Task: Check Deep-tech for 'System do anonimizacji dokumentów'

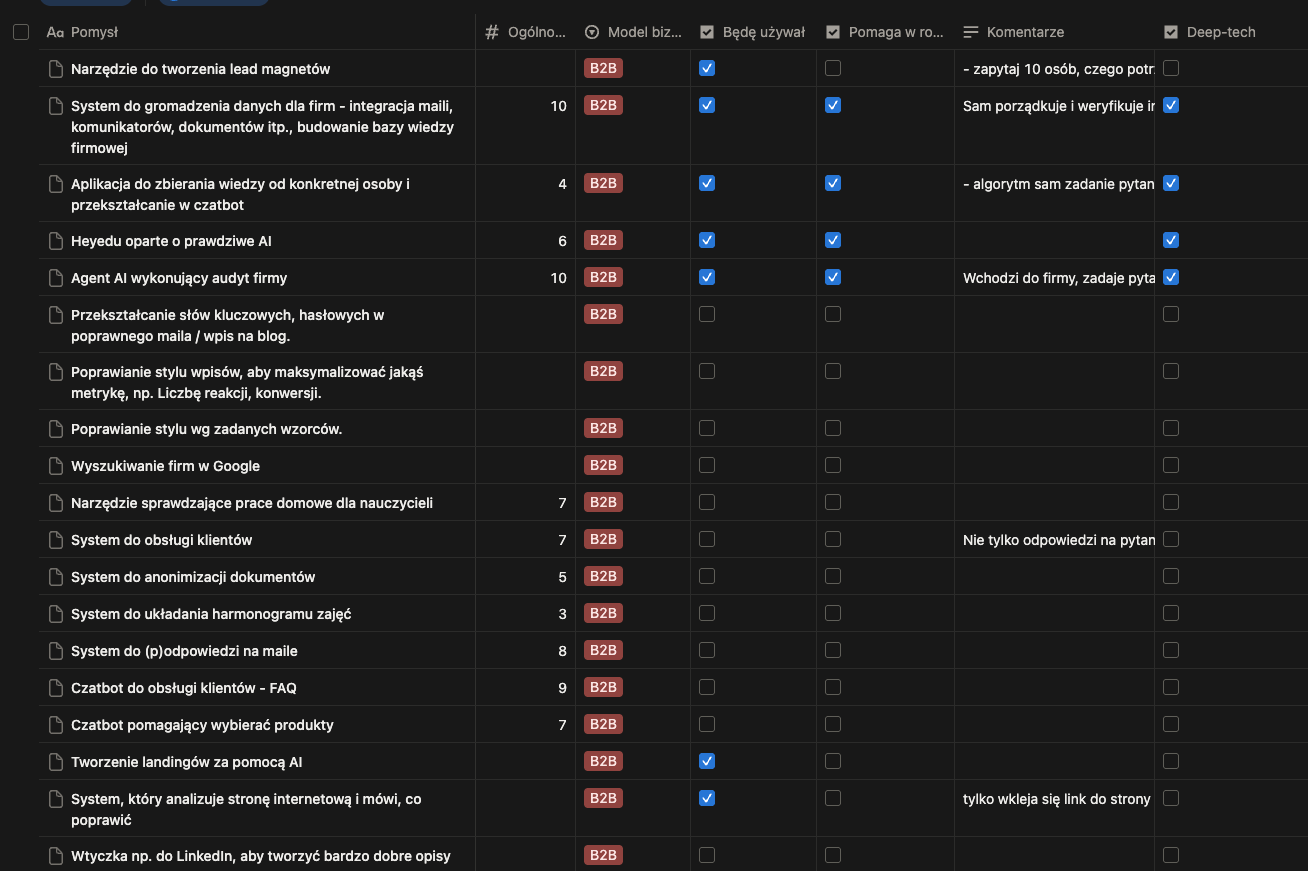Action: point(1171,576)
